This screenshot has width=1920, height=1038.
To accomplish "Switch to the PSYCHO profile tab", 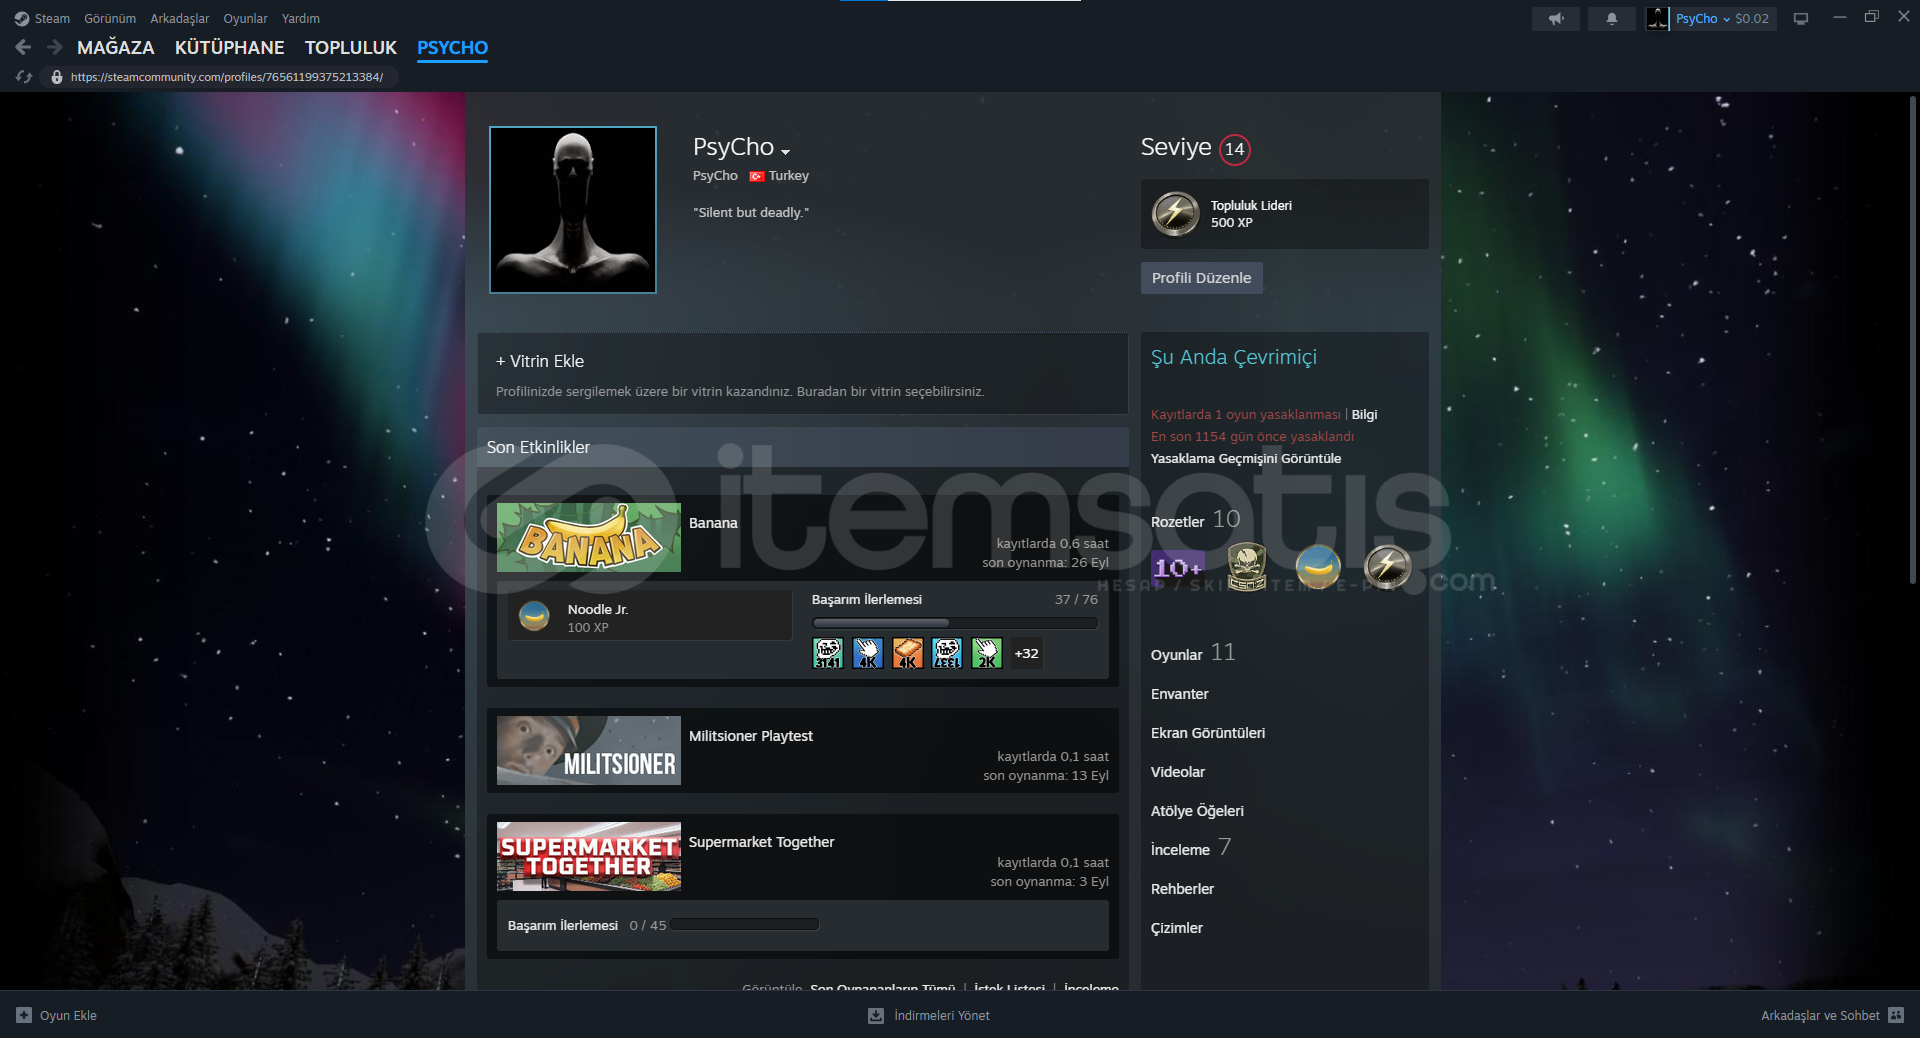I will (453, 48).
